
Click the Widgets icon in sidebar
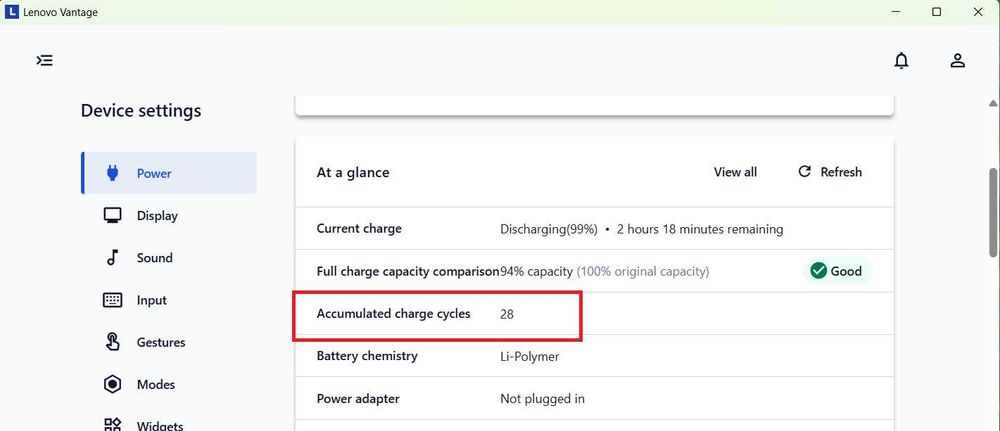pyautogui.click(x=113, y=424)
